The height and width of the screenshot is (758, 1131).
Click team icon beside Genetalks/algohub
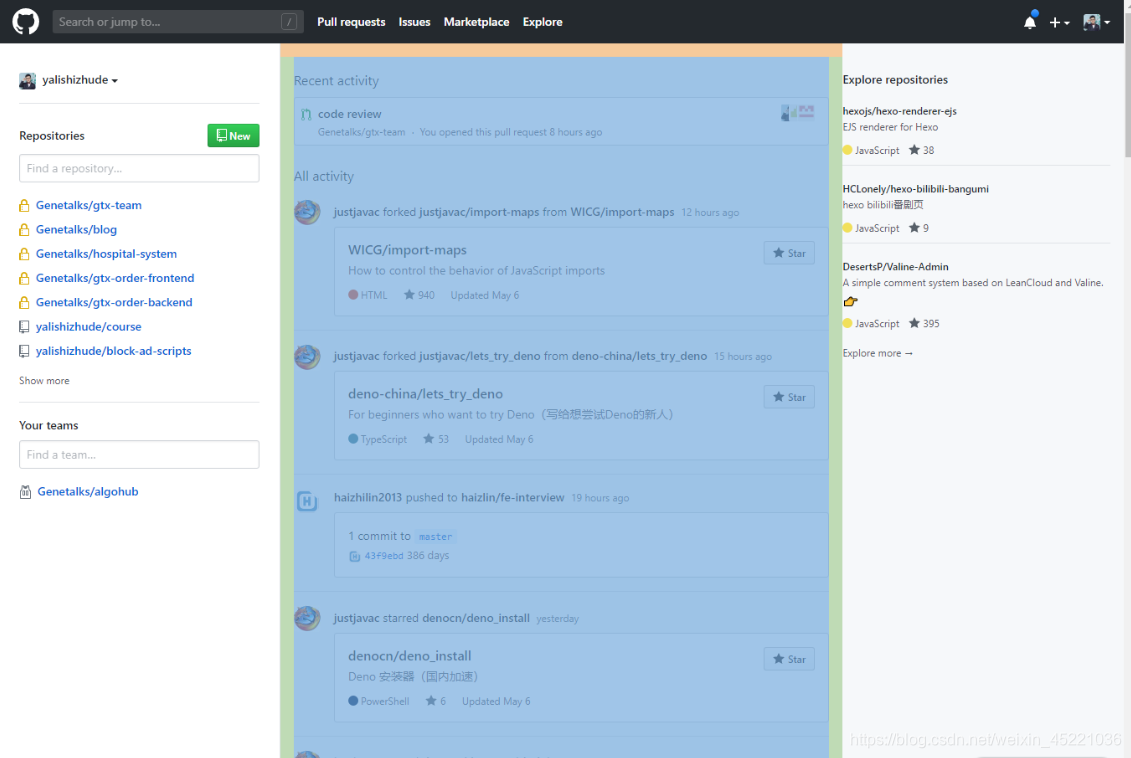[25, 492]
